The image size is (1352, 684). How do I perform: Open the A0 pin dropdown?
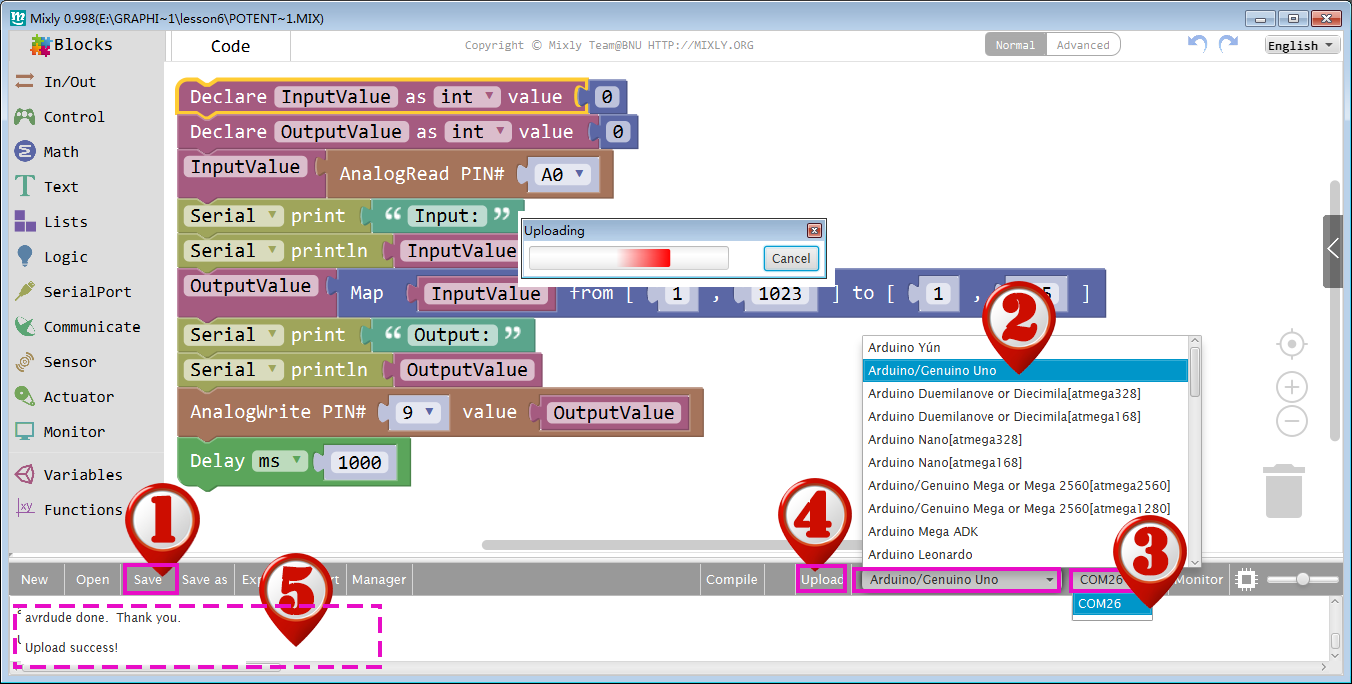[x=562, y=174]
